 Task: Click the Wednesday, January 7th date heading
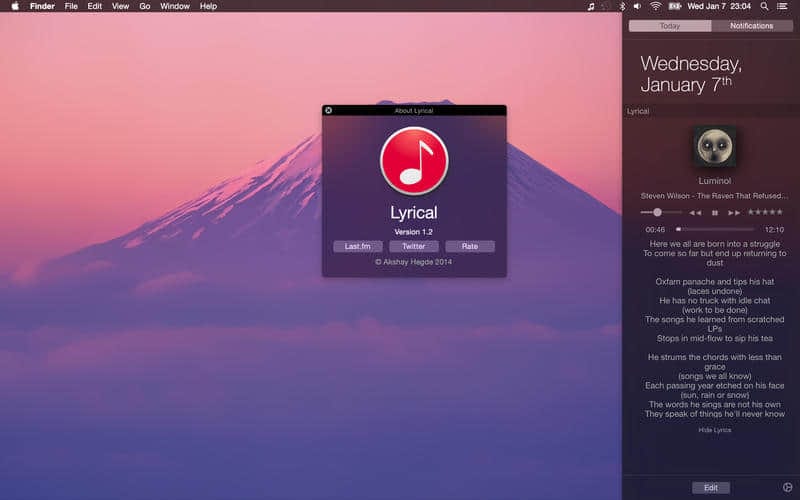pyautogui.click(x=691, y=74)
